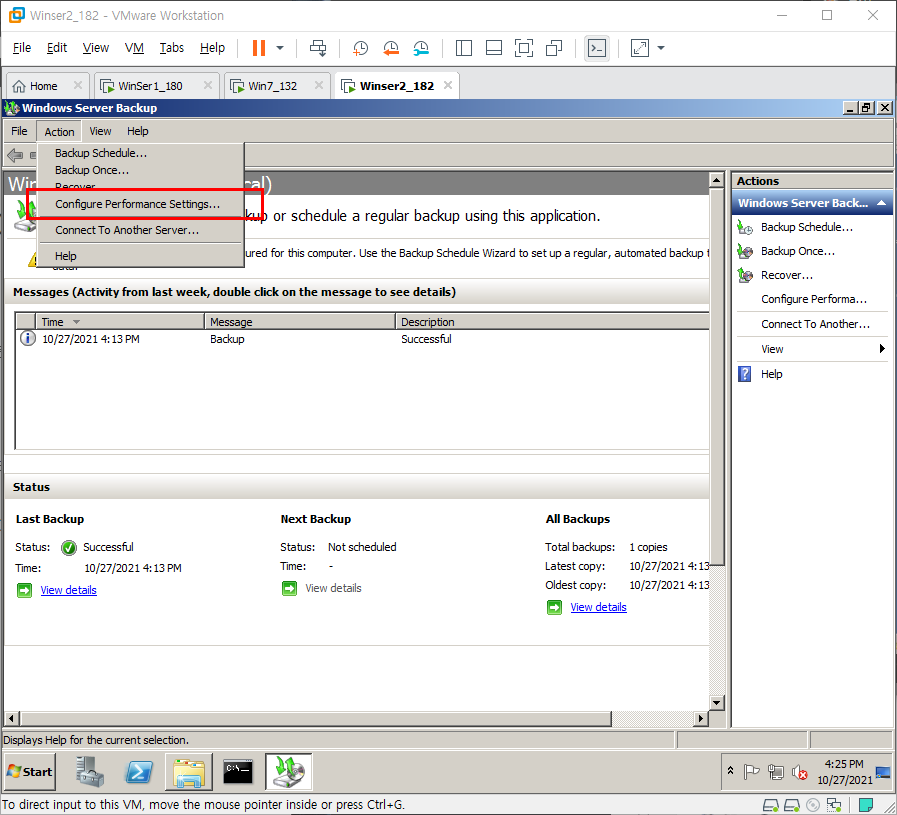The width and height of the screenshot is (897, 815).
Task: Click Help icon in Actions pane
Action: [x=745, y=374]
